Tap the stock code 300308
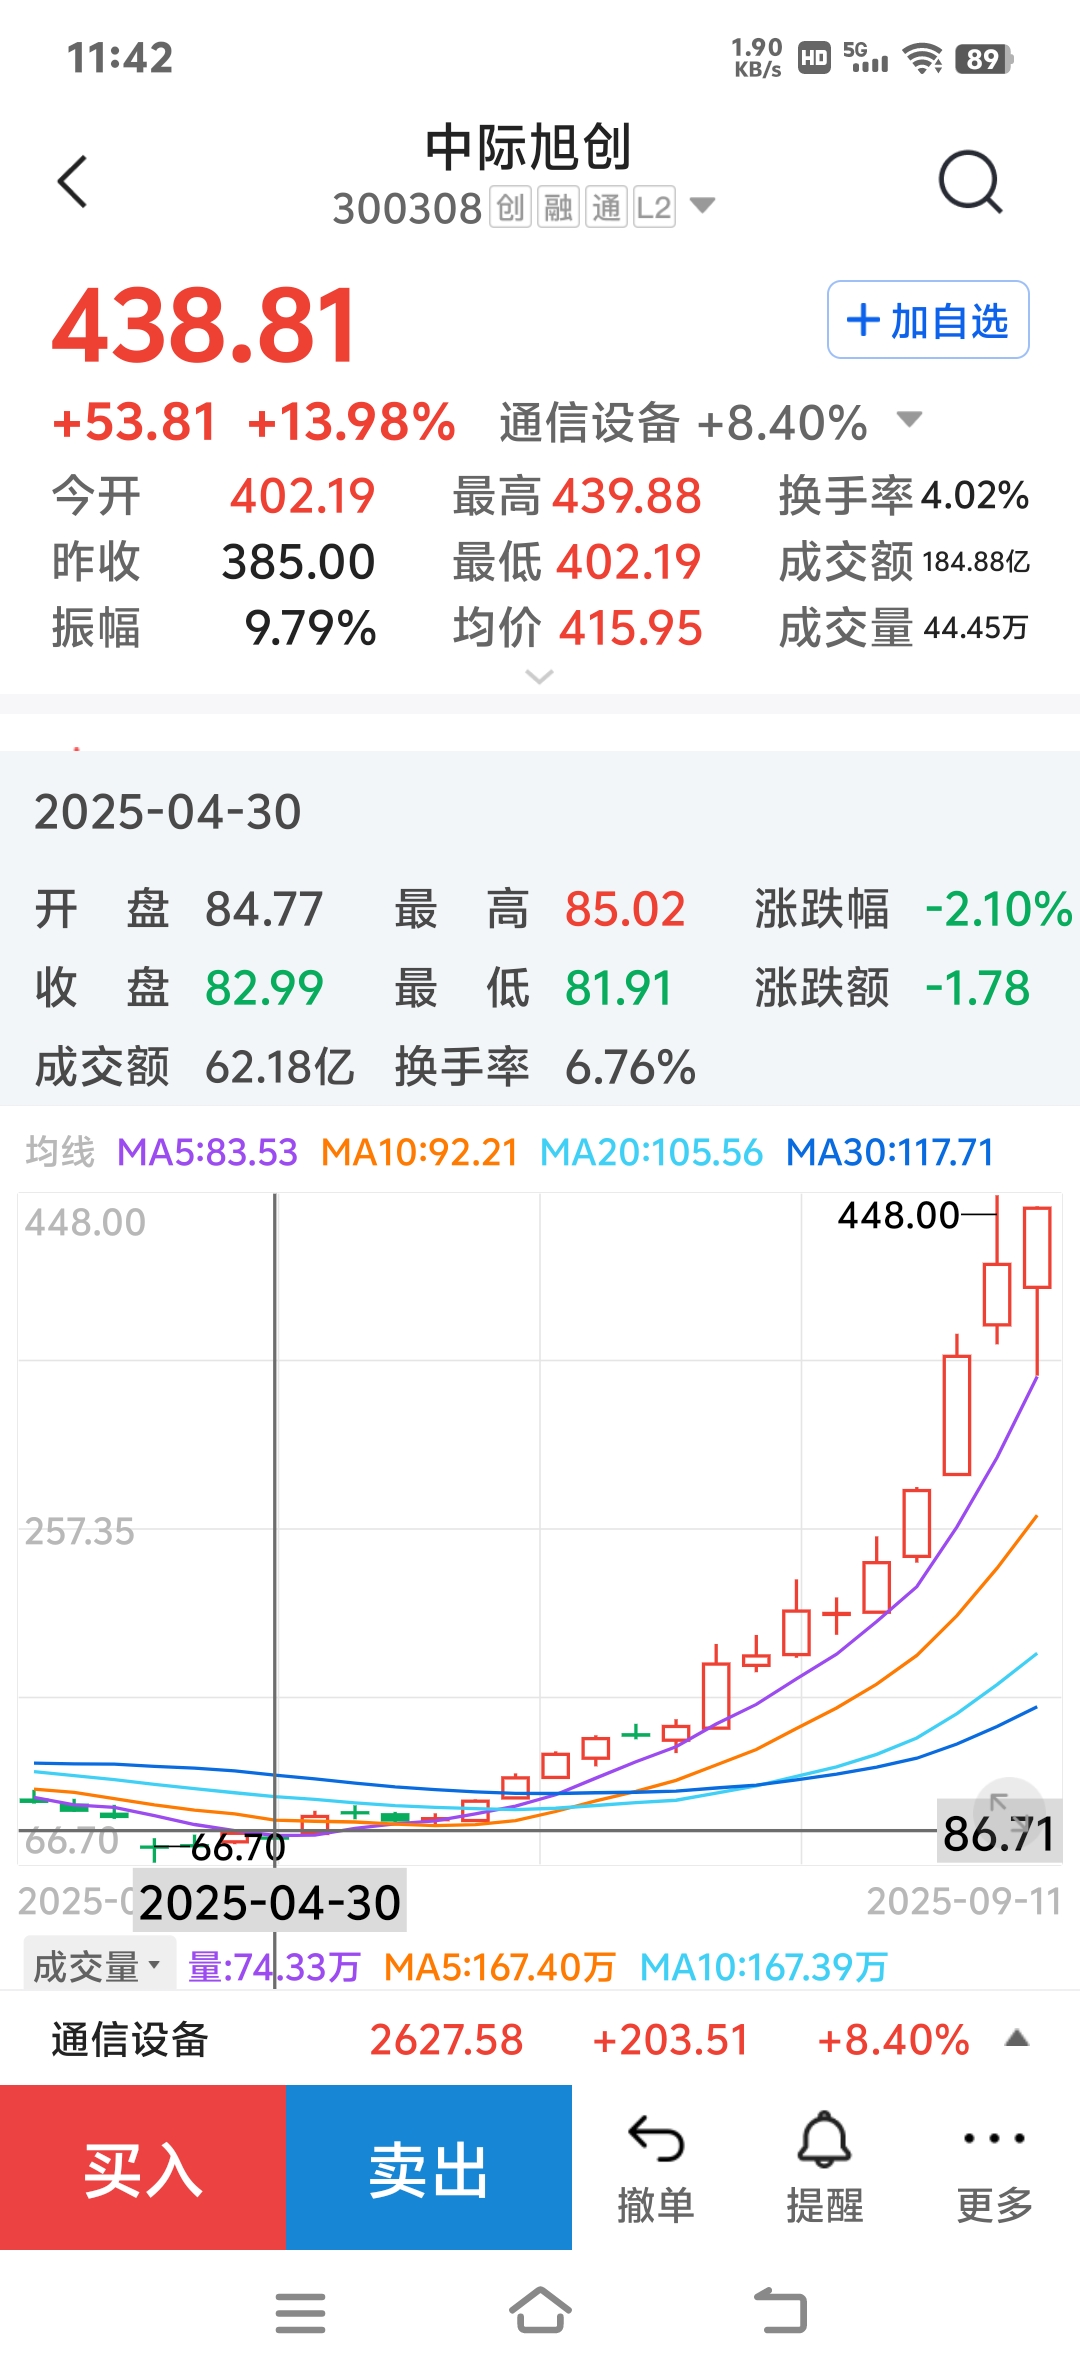This screenshot has height=2376, width=1080. point(407,209)
